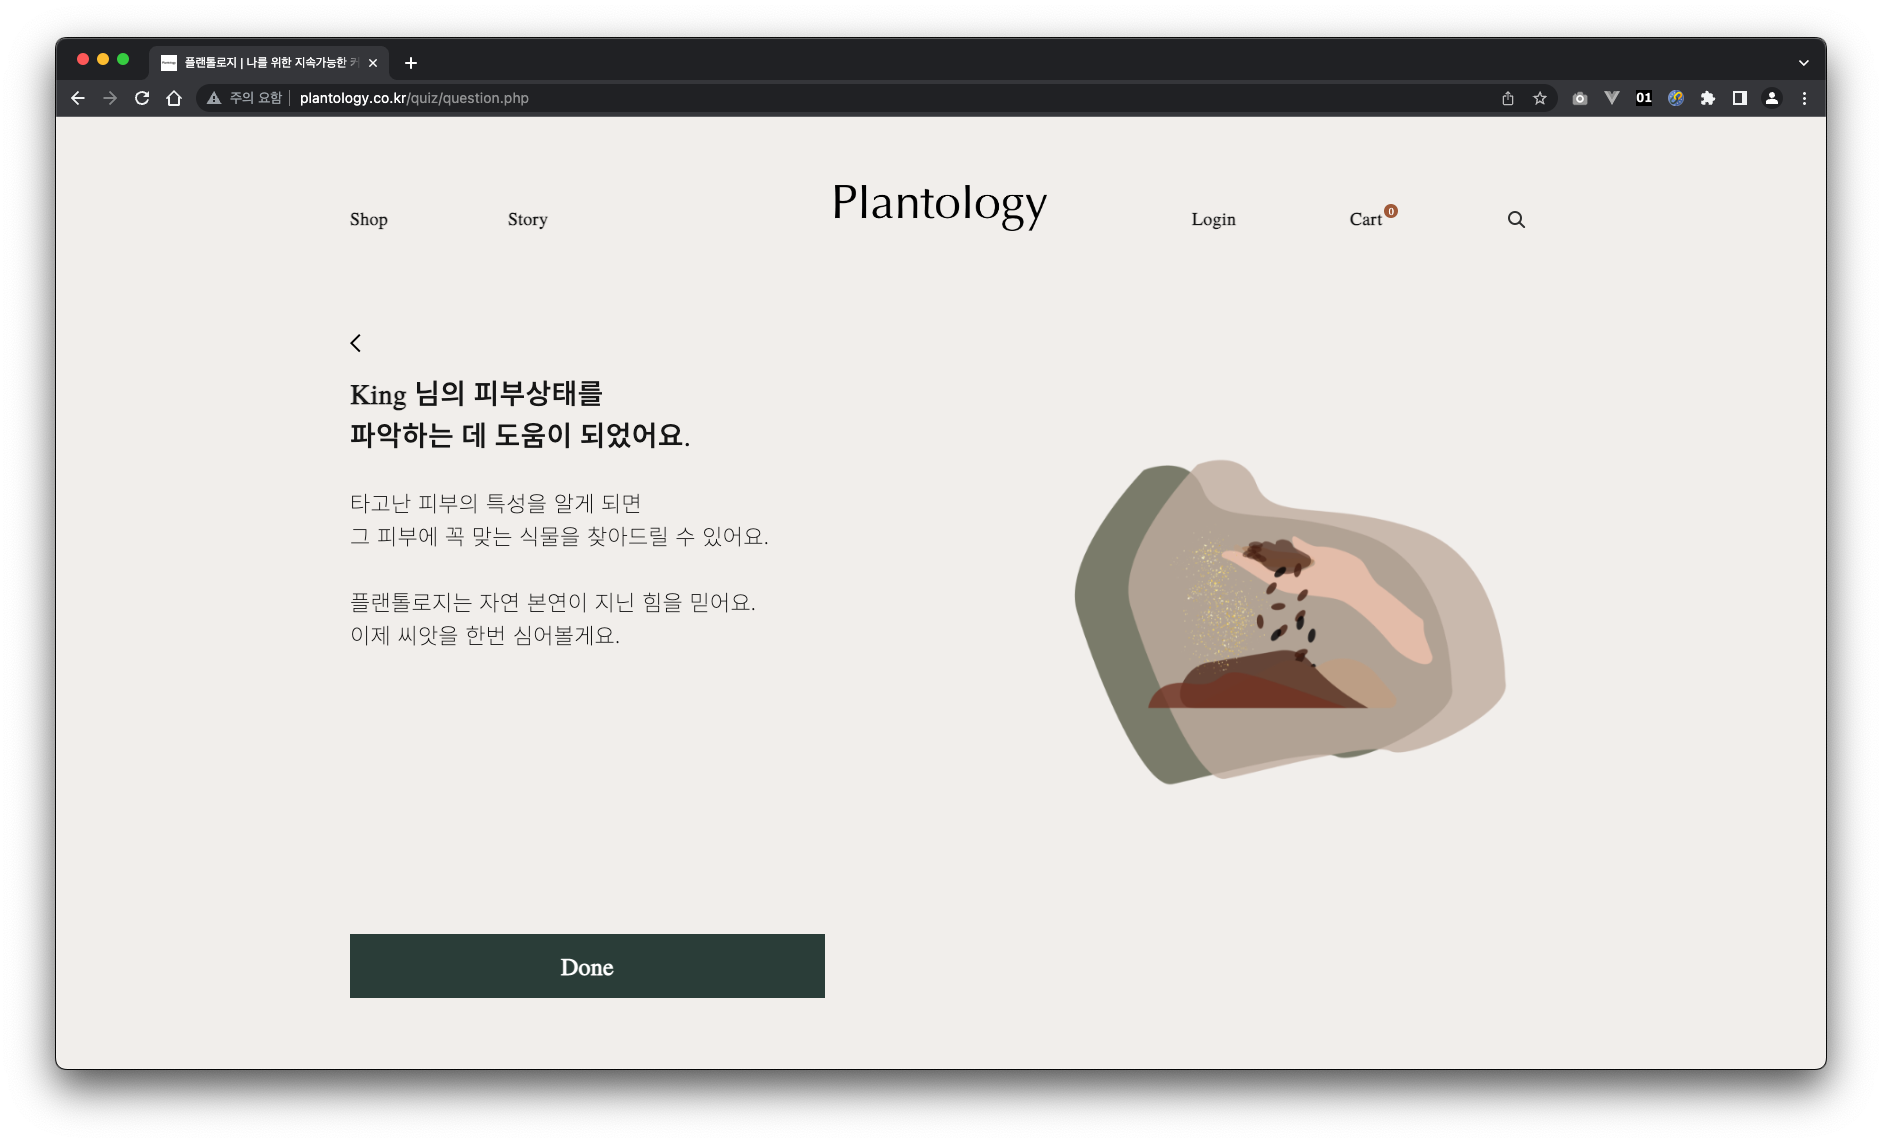The image size is (1882, 1143).
Task: Click the site search magnifier icon
Action: tap(1517, 219)
